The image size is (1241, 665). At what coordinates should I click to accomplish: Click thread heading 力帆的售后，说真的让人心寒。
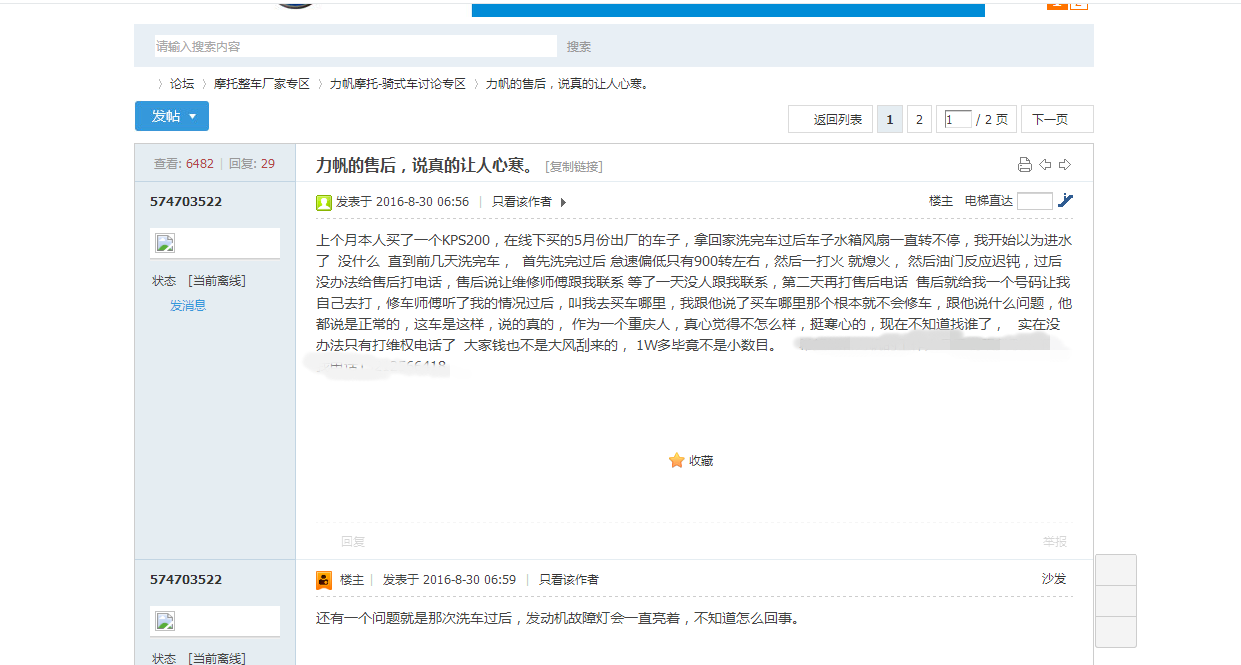tap(427, 165)
